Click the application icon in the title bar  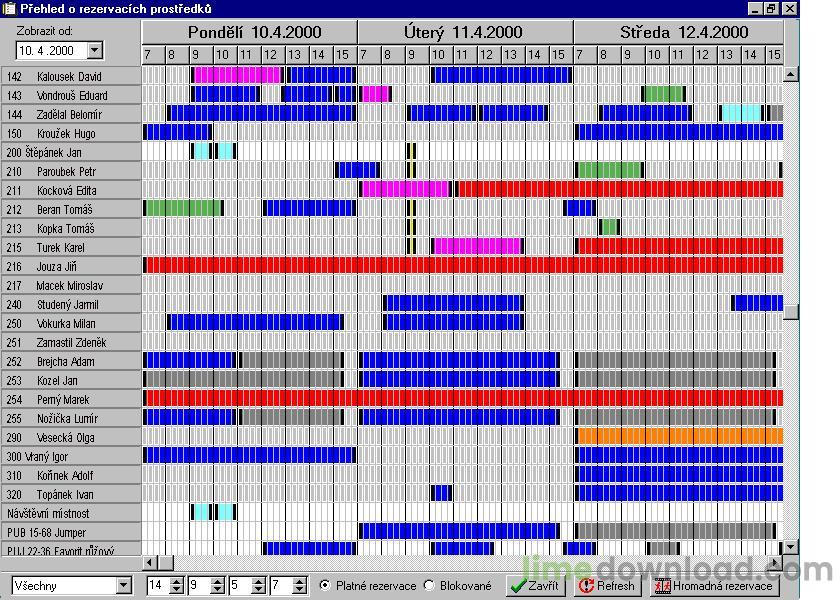[9, 9]
